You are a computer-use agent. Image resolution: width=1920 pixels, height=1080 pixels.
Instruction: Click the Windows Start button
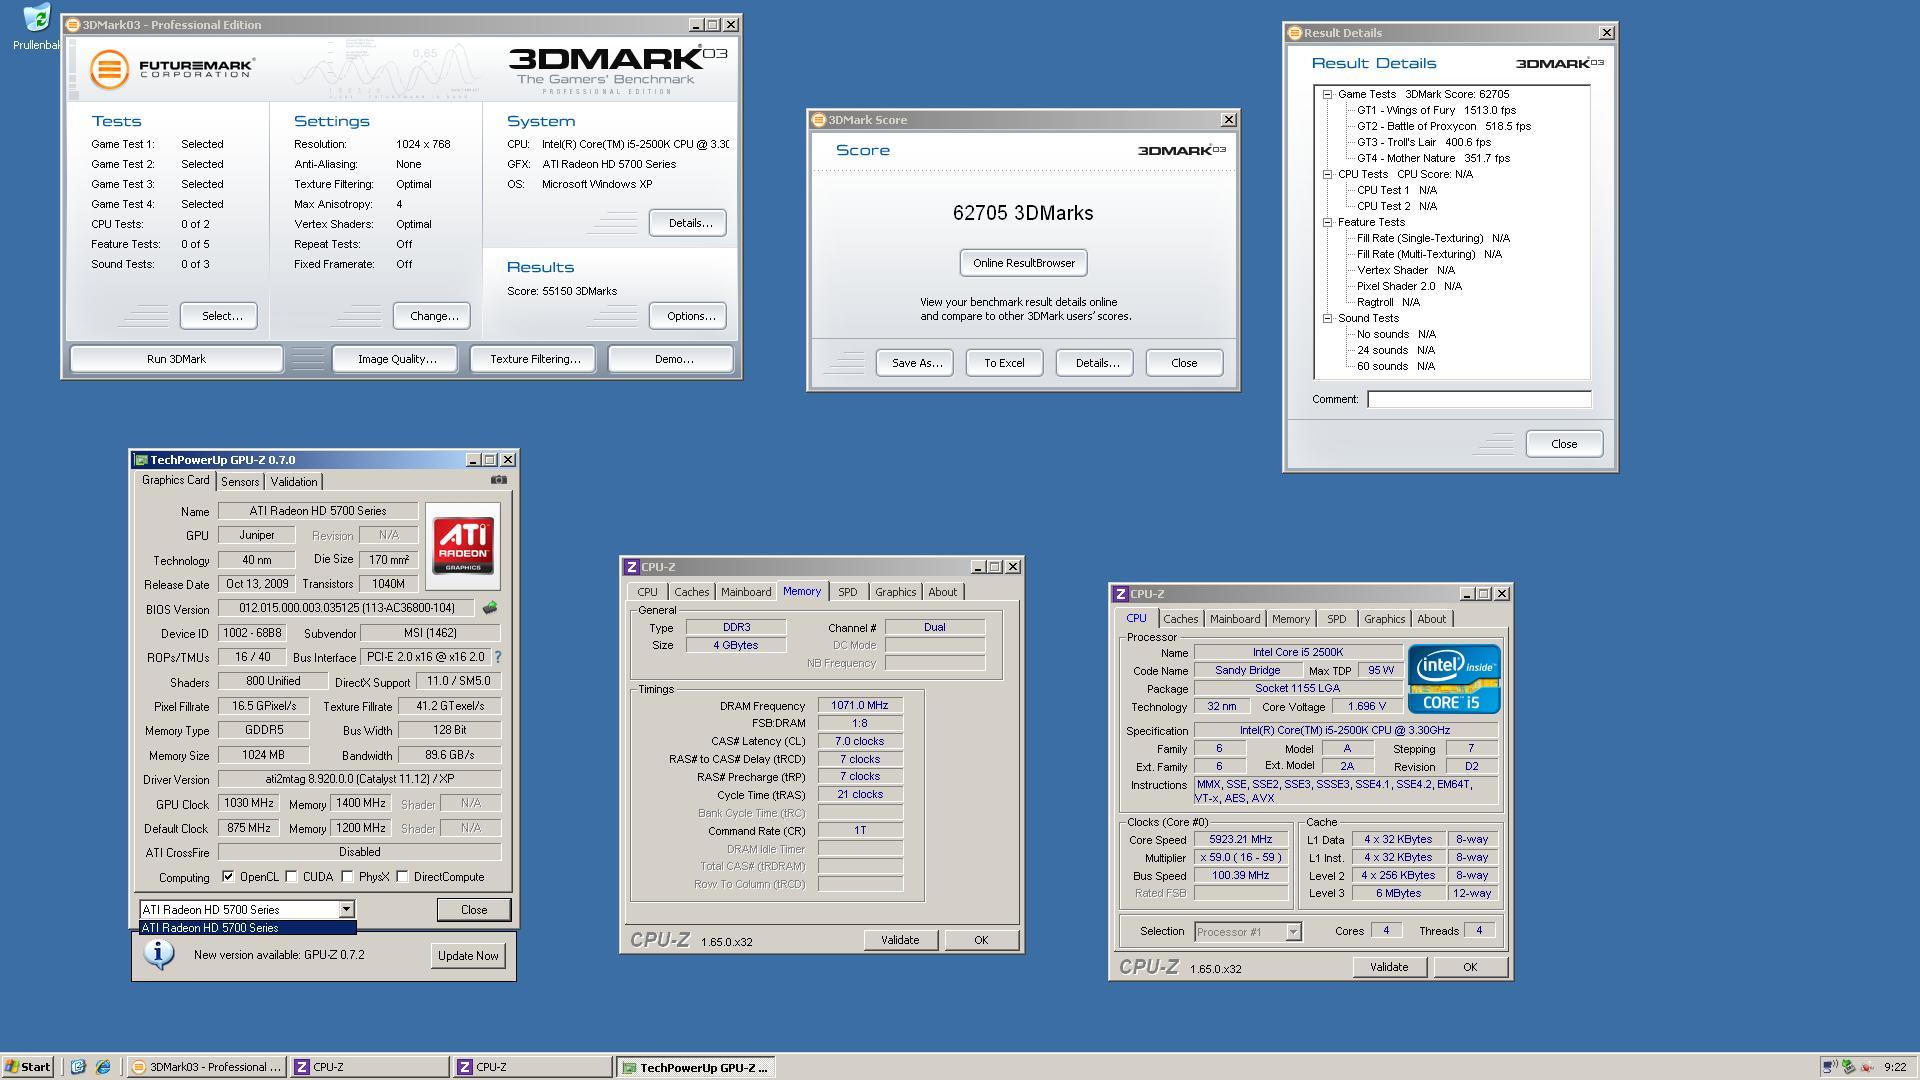(27, 1067)
